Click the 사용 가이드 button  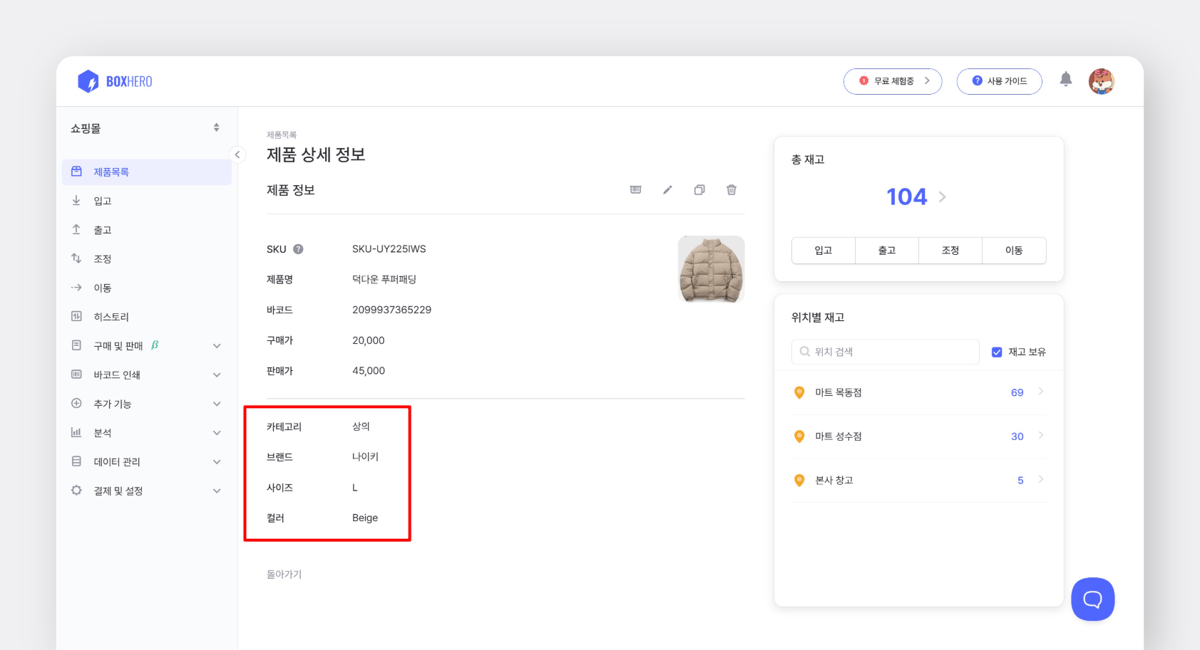999,81
